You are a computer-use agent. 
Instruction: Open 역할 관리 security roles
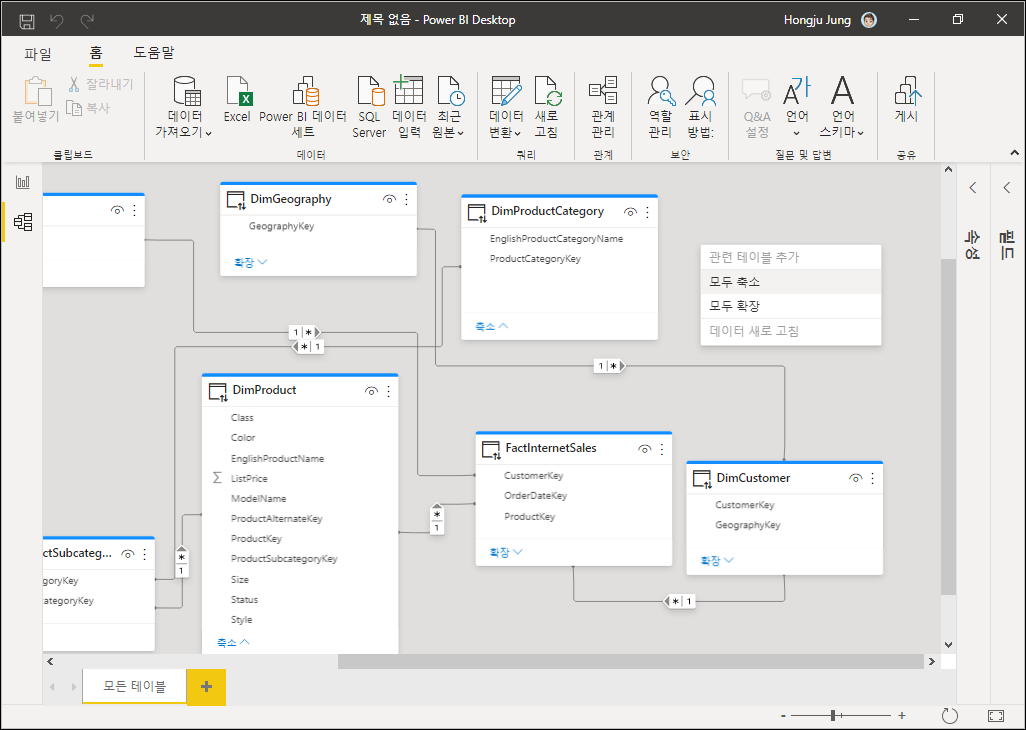(660, 106)
